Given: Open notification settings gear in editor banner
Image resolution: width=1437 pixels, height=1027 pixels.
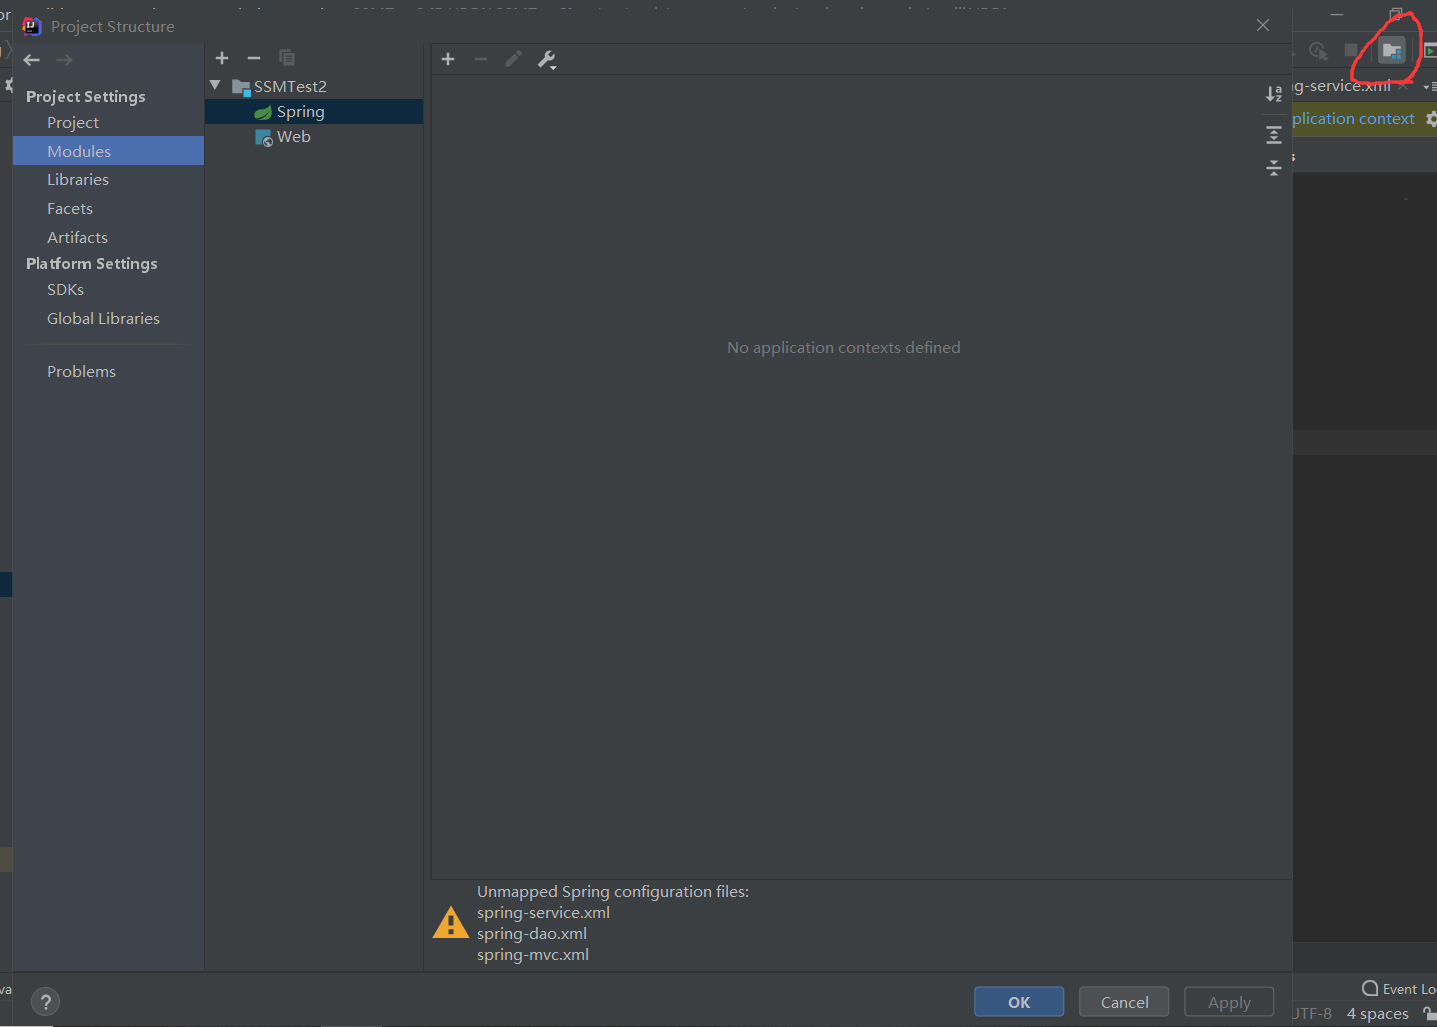Looking at the screenshot, I should point(1431,119).
